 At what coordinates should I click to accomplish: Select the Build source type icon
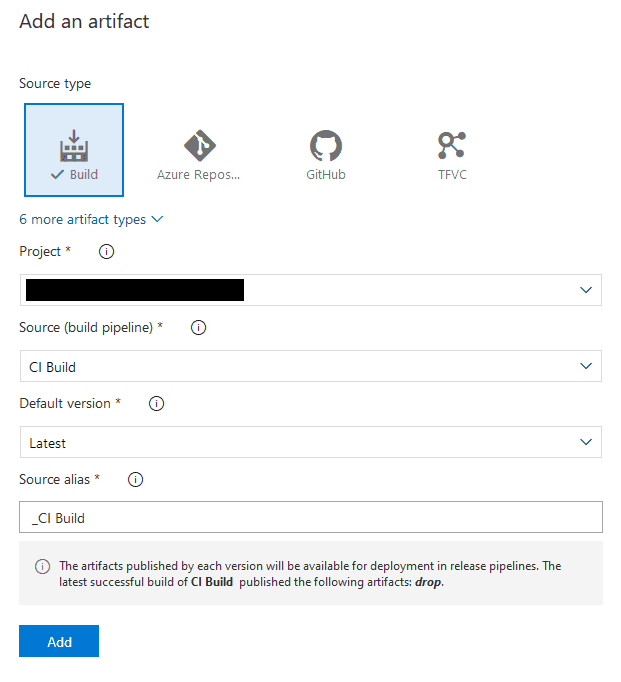tap(74, 145)
